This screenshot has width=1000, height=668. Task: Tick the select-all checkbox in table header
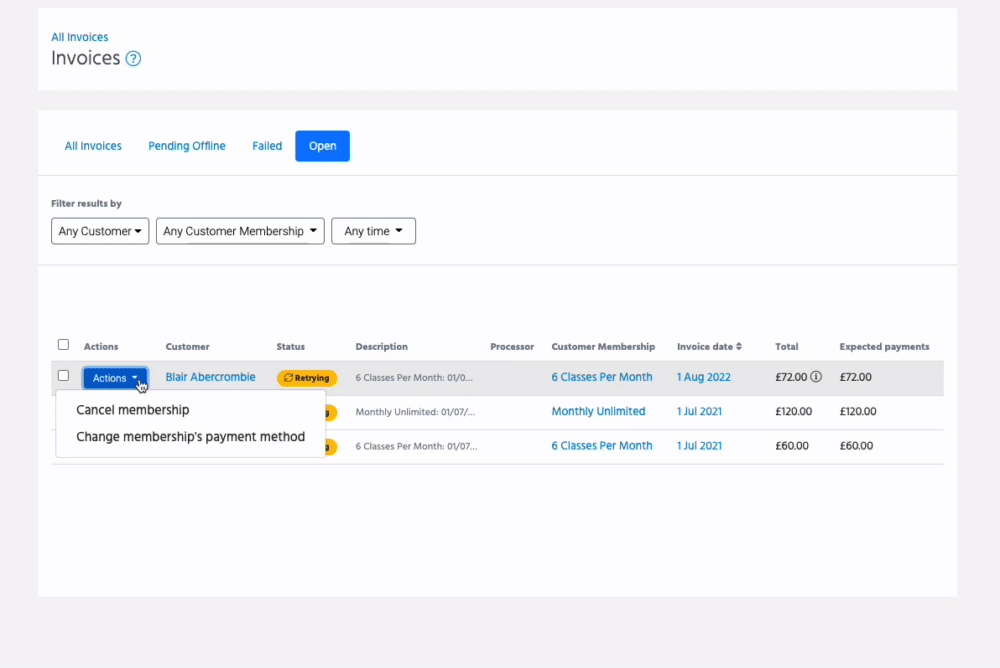click(x=63, y=345)
